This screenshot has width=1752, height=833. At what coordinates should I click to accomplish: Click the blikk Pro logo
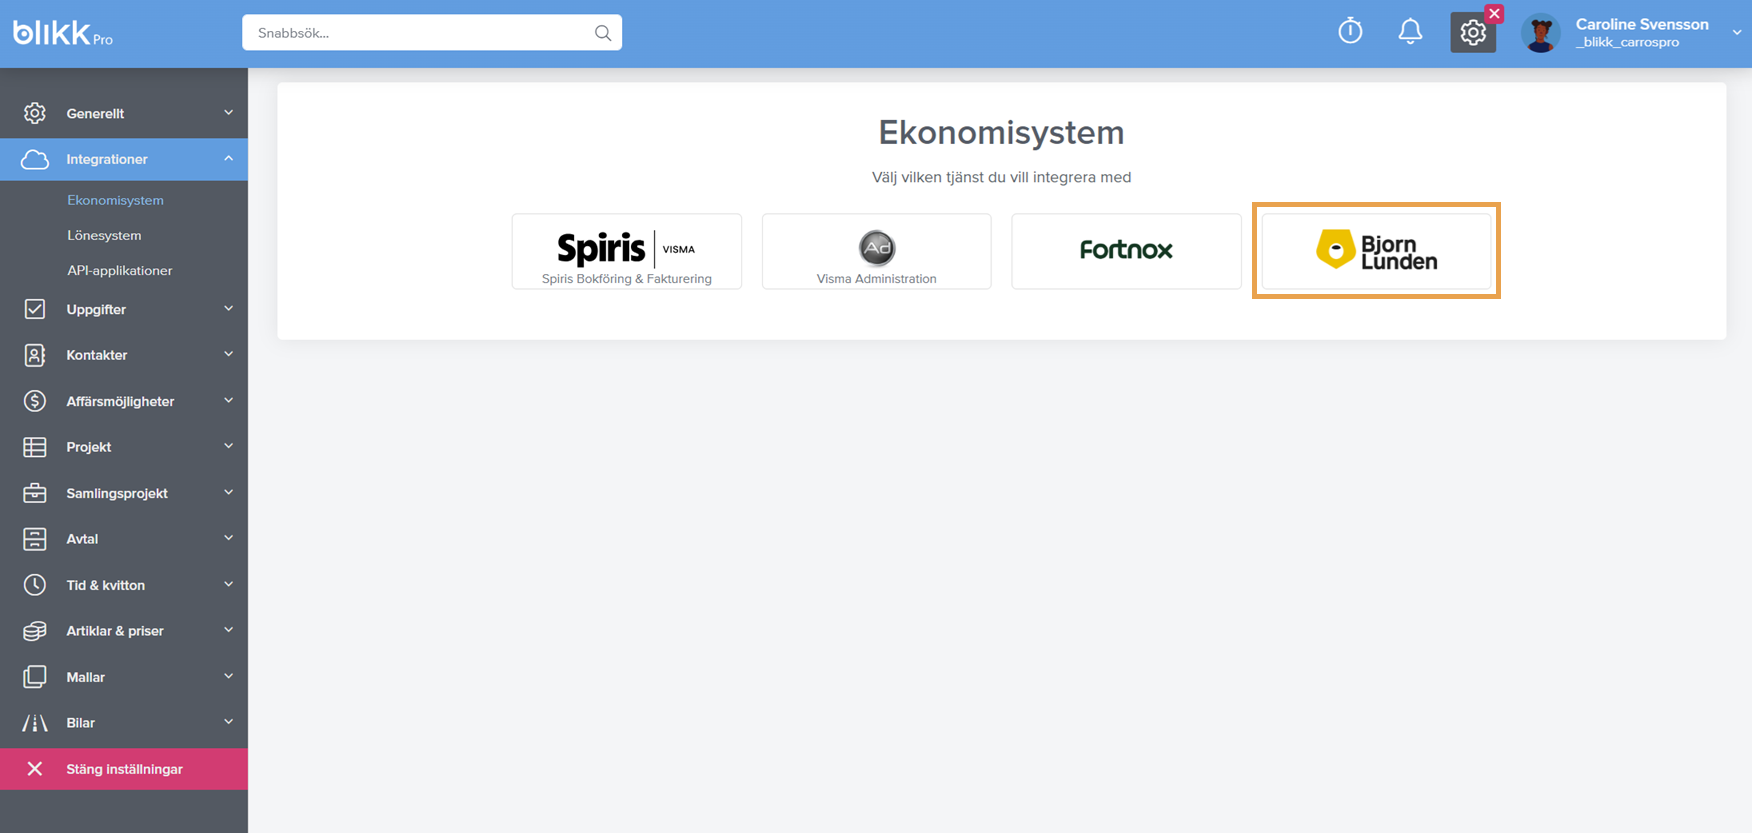[x=63, y=33]
